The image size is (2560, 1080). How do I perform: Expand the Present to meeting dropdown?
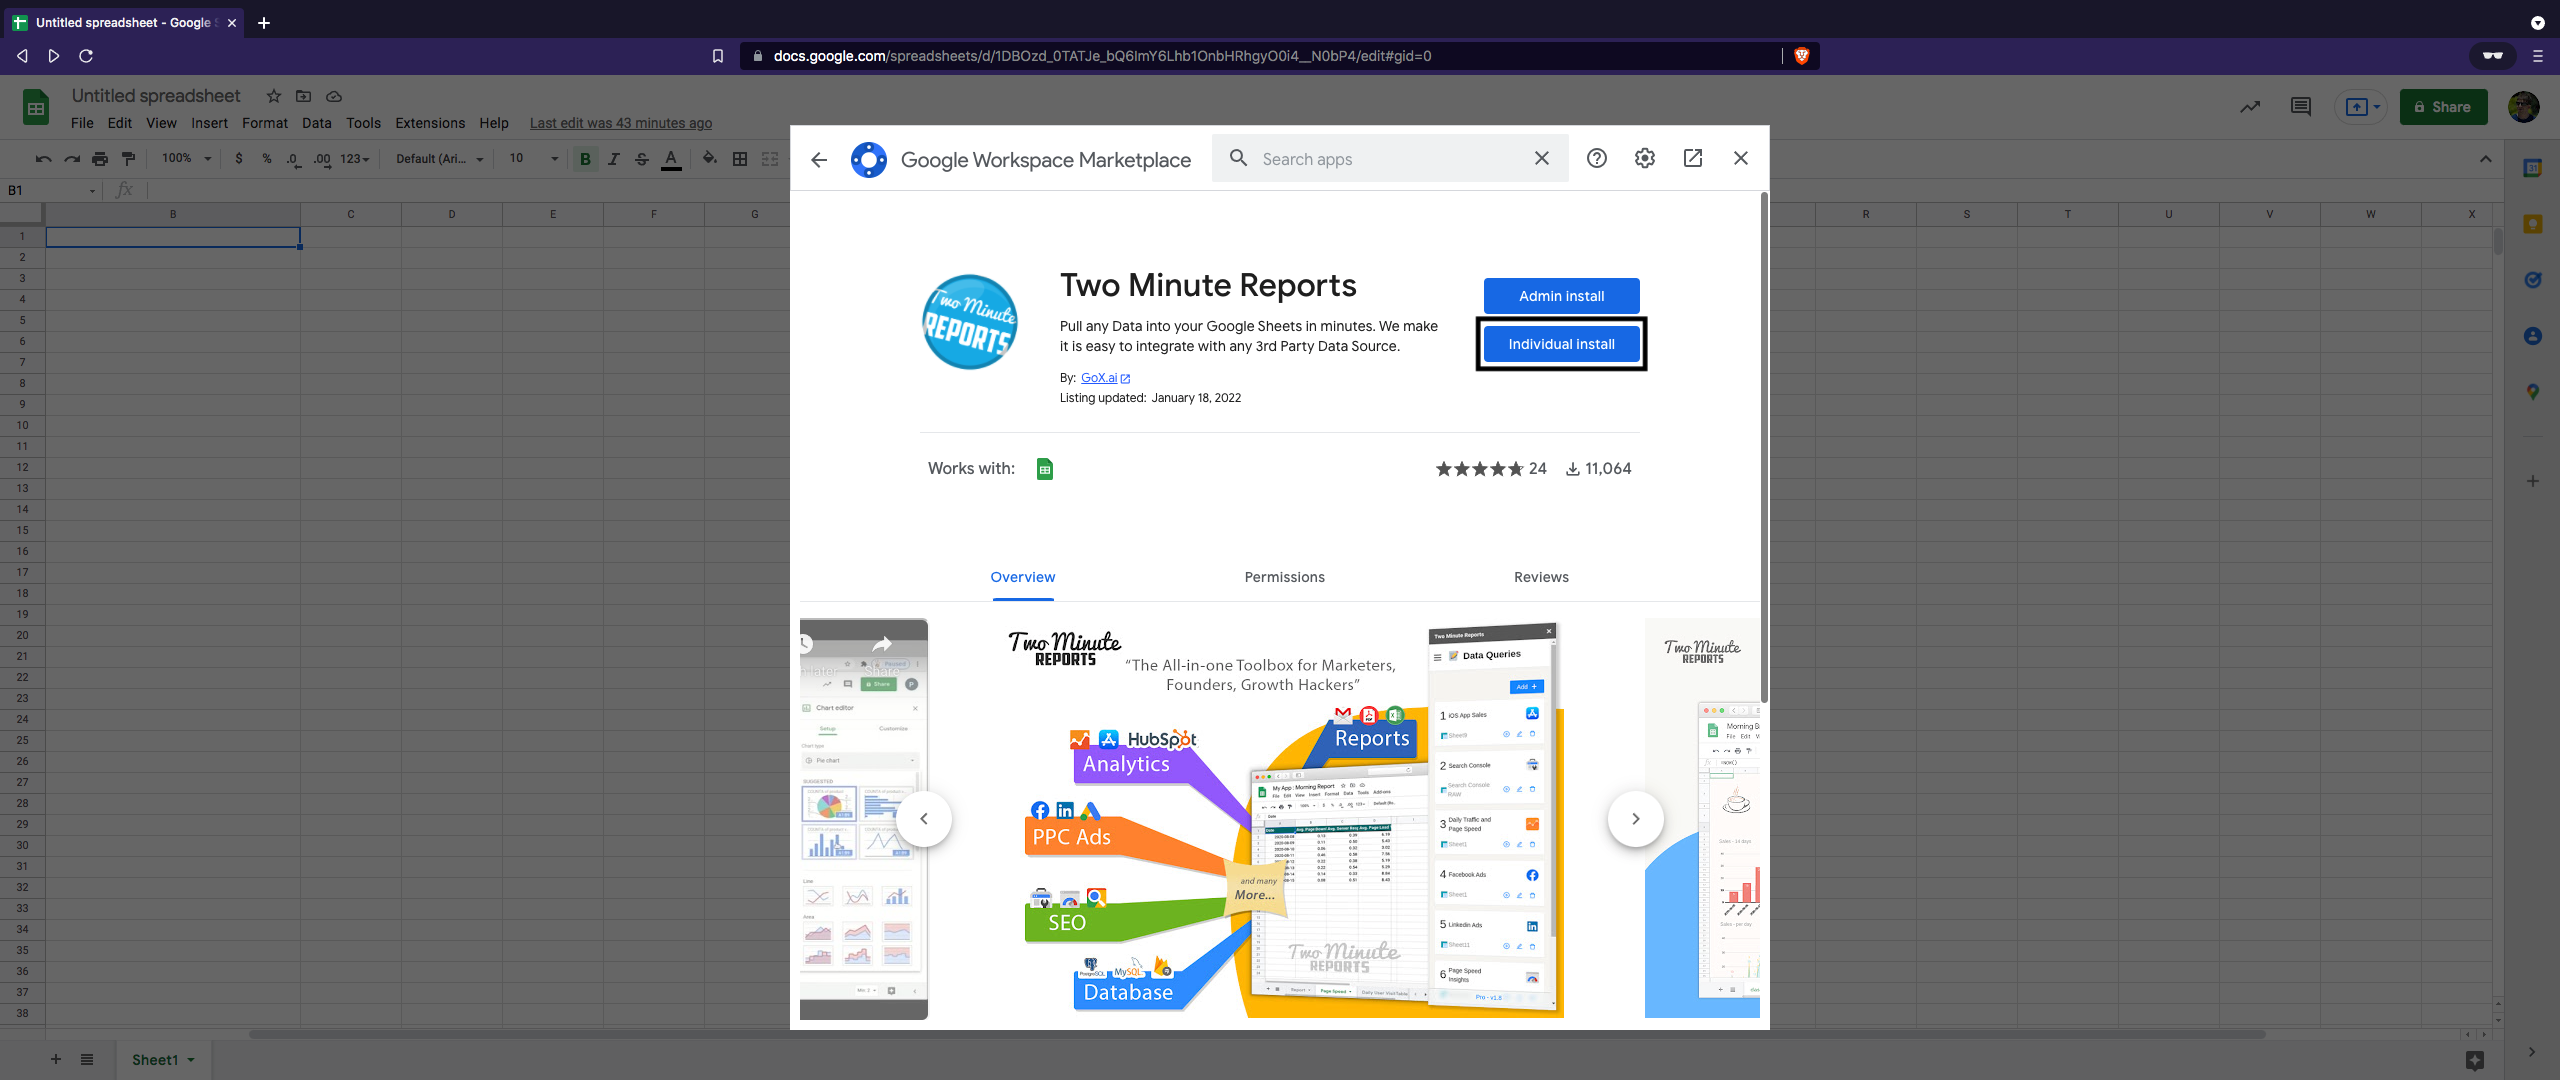point(2377,106)
